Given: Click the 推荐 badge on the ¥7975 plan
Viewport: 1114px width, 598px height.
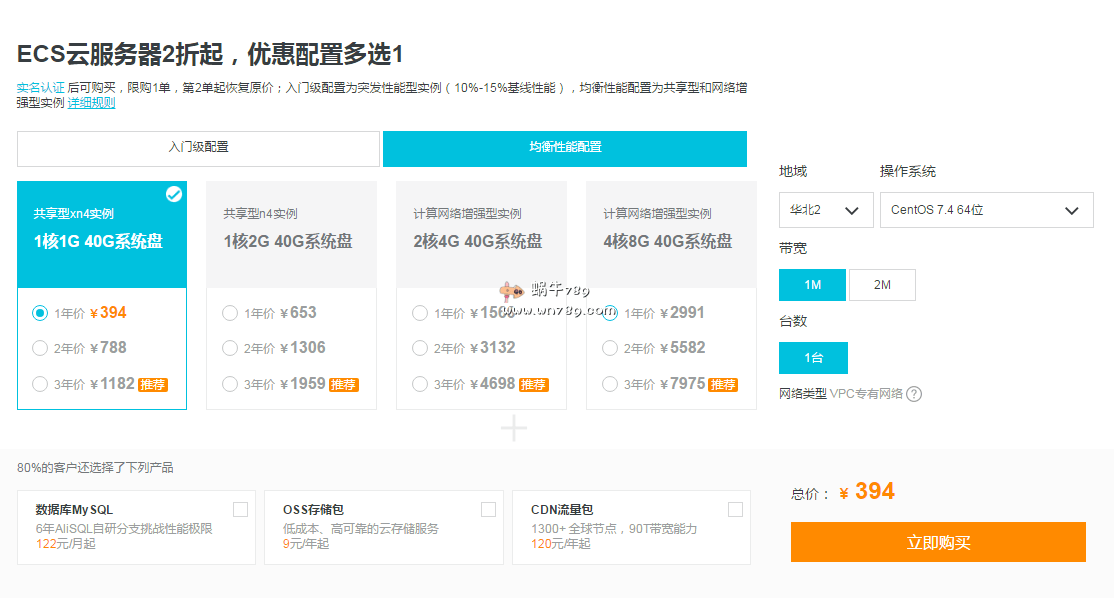Looking at the screenshot, I should click(723, 385).
